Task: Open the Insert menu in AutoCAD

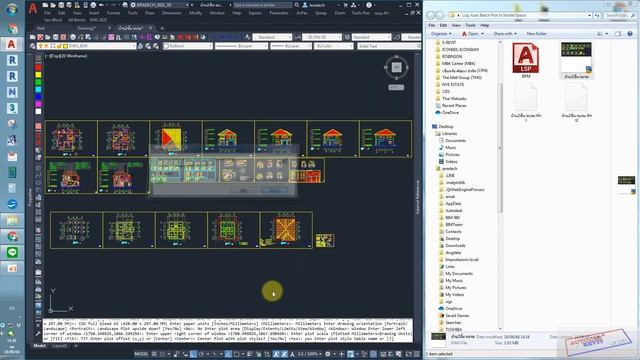Action: point(94,13)
